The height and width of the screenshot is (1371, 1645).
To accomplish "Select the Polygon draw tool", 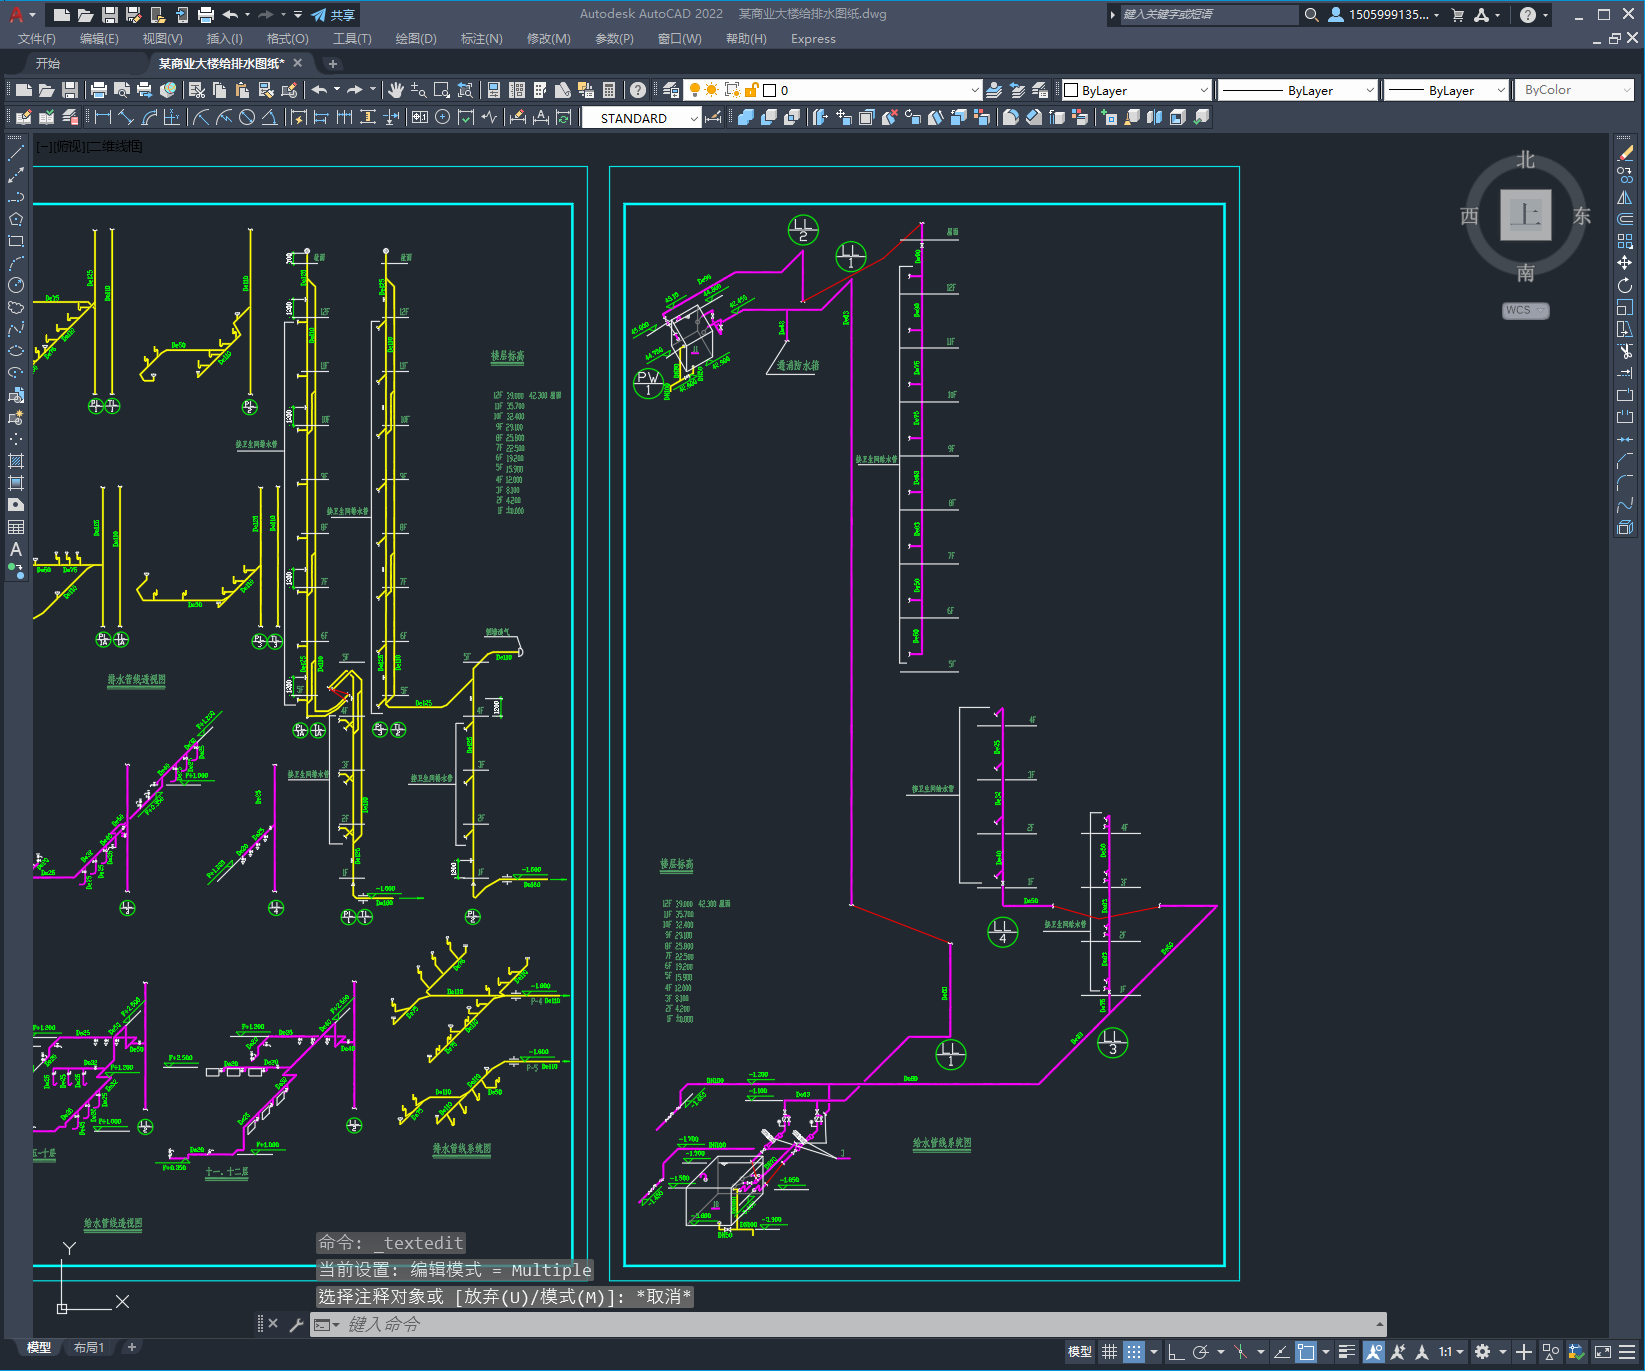I will coord(15,219).
